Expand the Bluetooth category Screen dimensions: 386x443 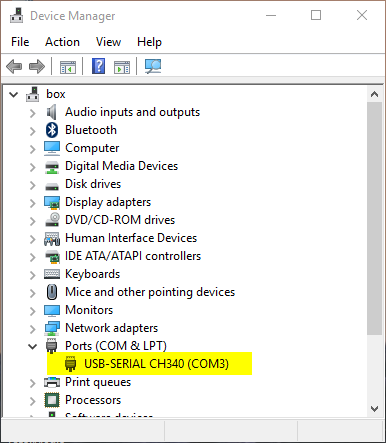click(33, 131)
